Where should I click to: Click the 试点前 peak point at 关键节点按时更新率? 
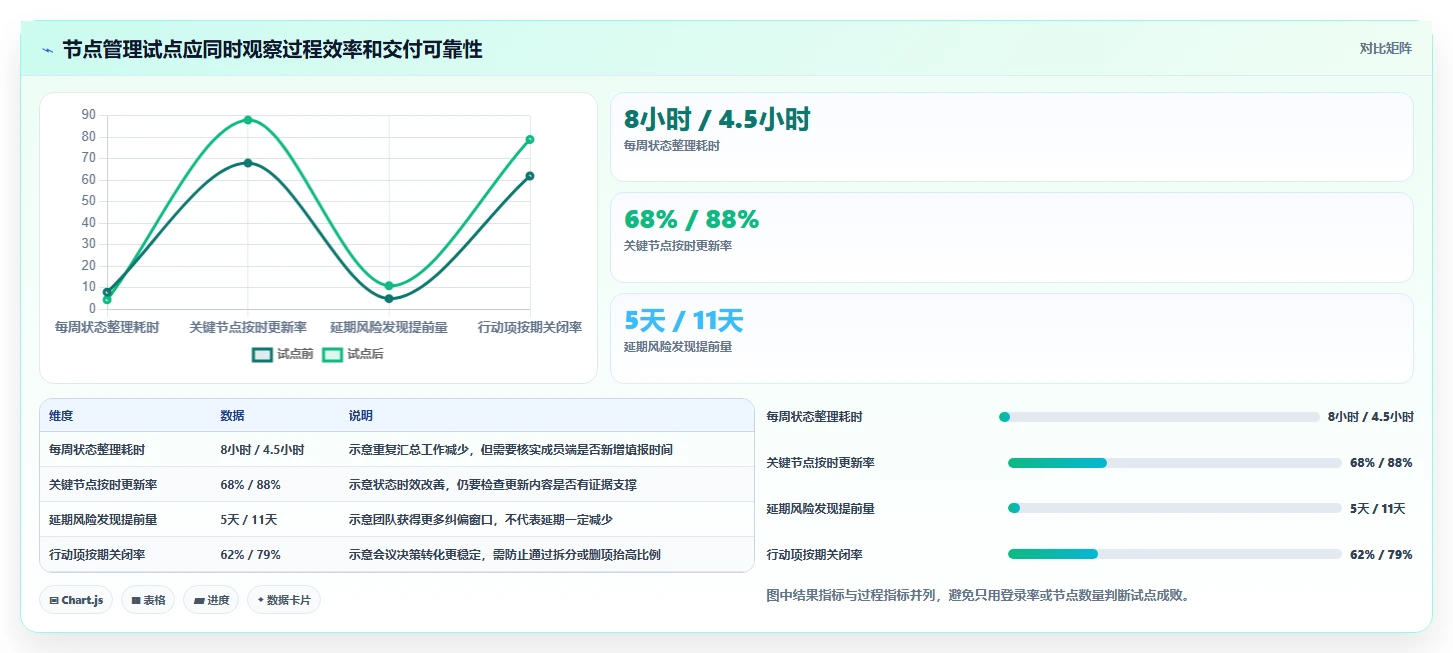(248, 163)
